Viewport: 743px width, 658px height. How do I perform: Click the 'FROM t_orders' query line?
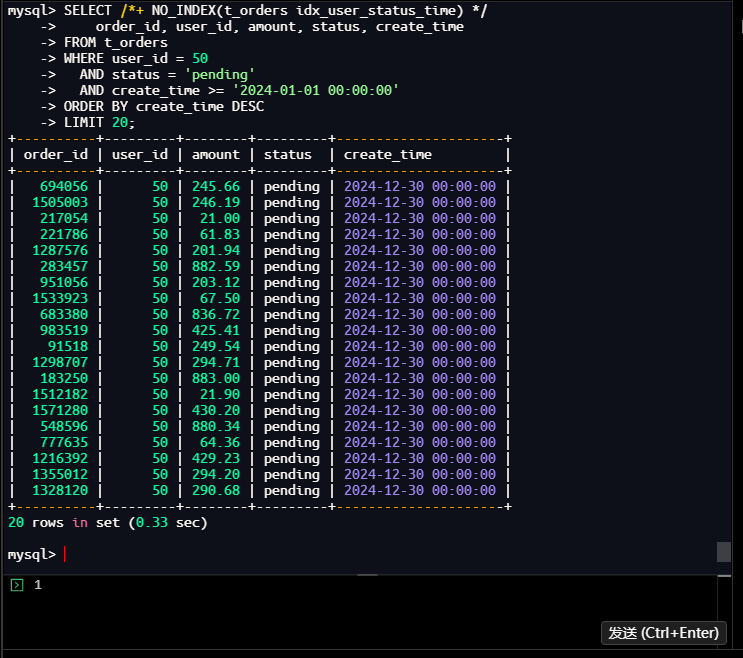pos(116,43)
